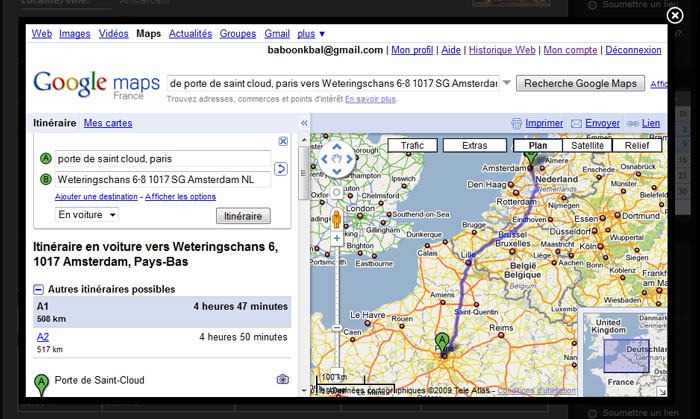Click the Lien link
The width and height of the screenshot is (700, 419).
(651, 123)
